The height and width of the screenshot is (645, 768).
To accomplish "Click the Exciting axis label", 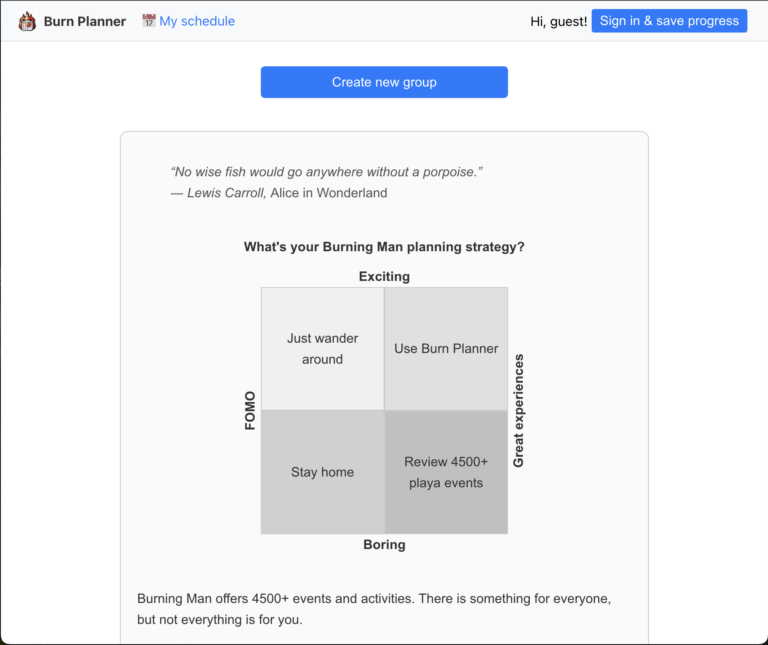I will [x=384, y=276].
